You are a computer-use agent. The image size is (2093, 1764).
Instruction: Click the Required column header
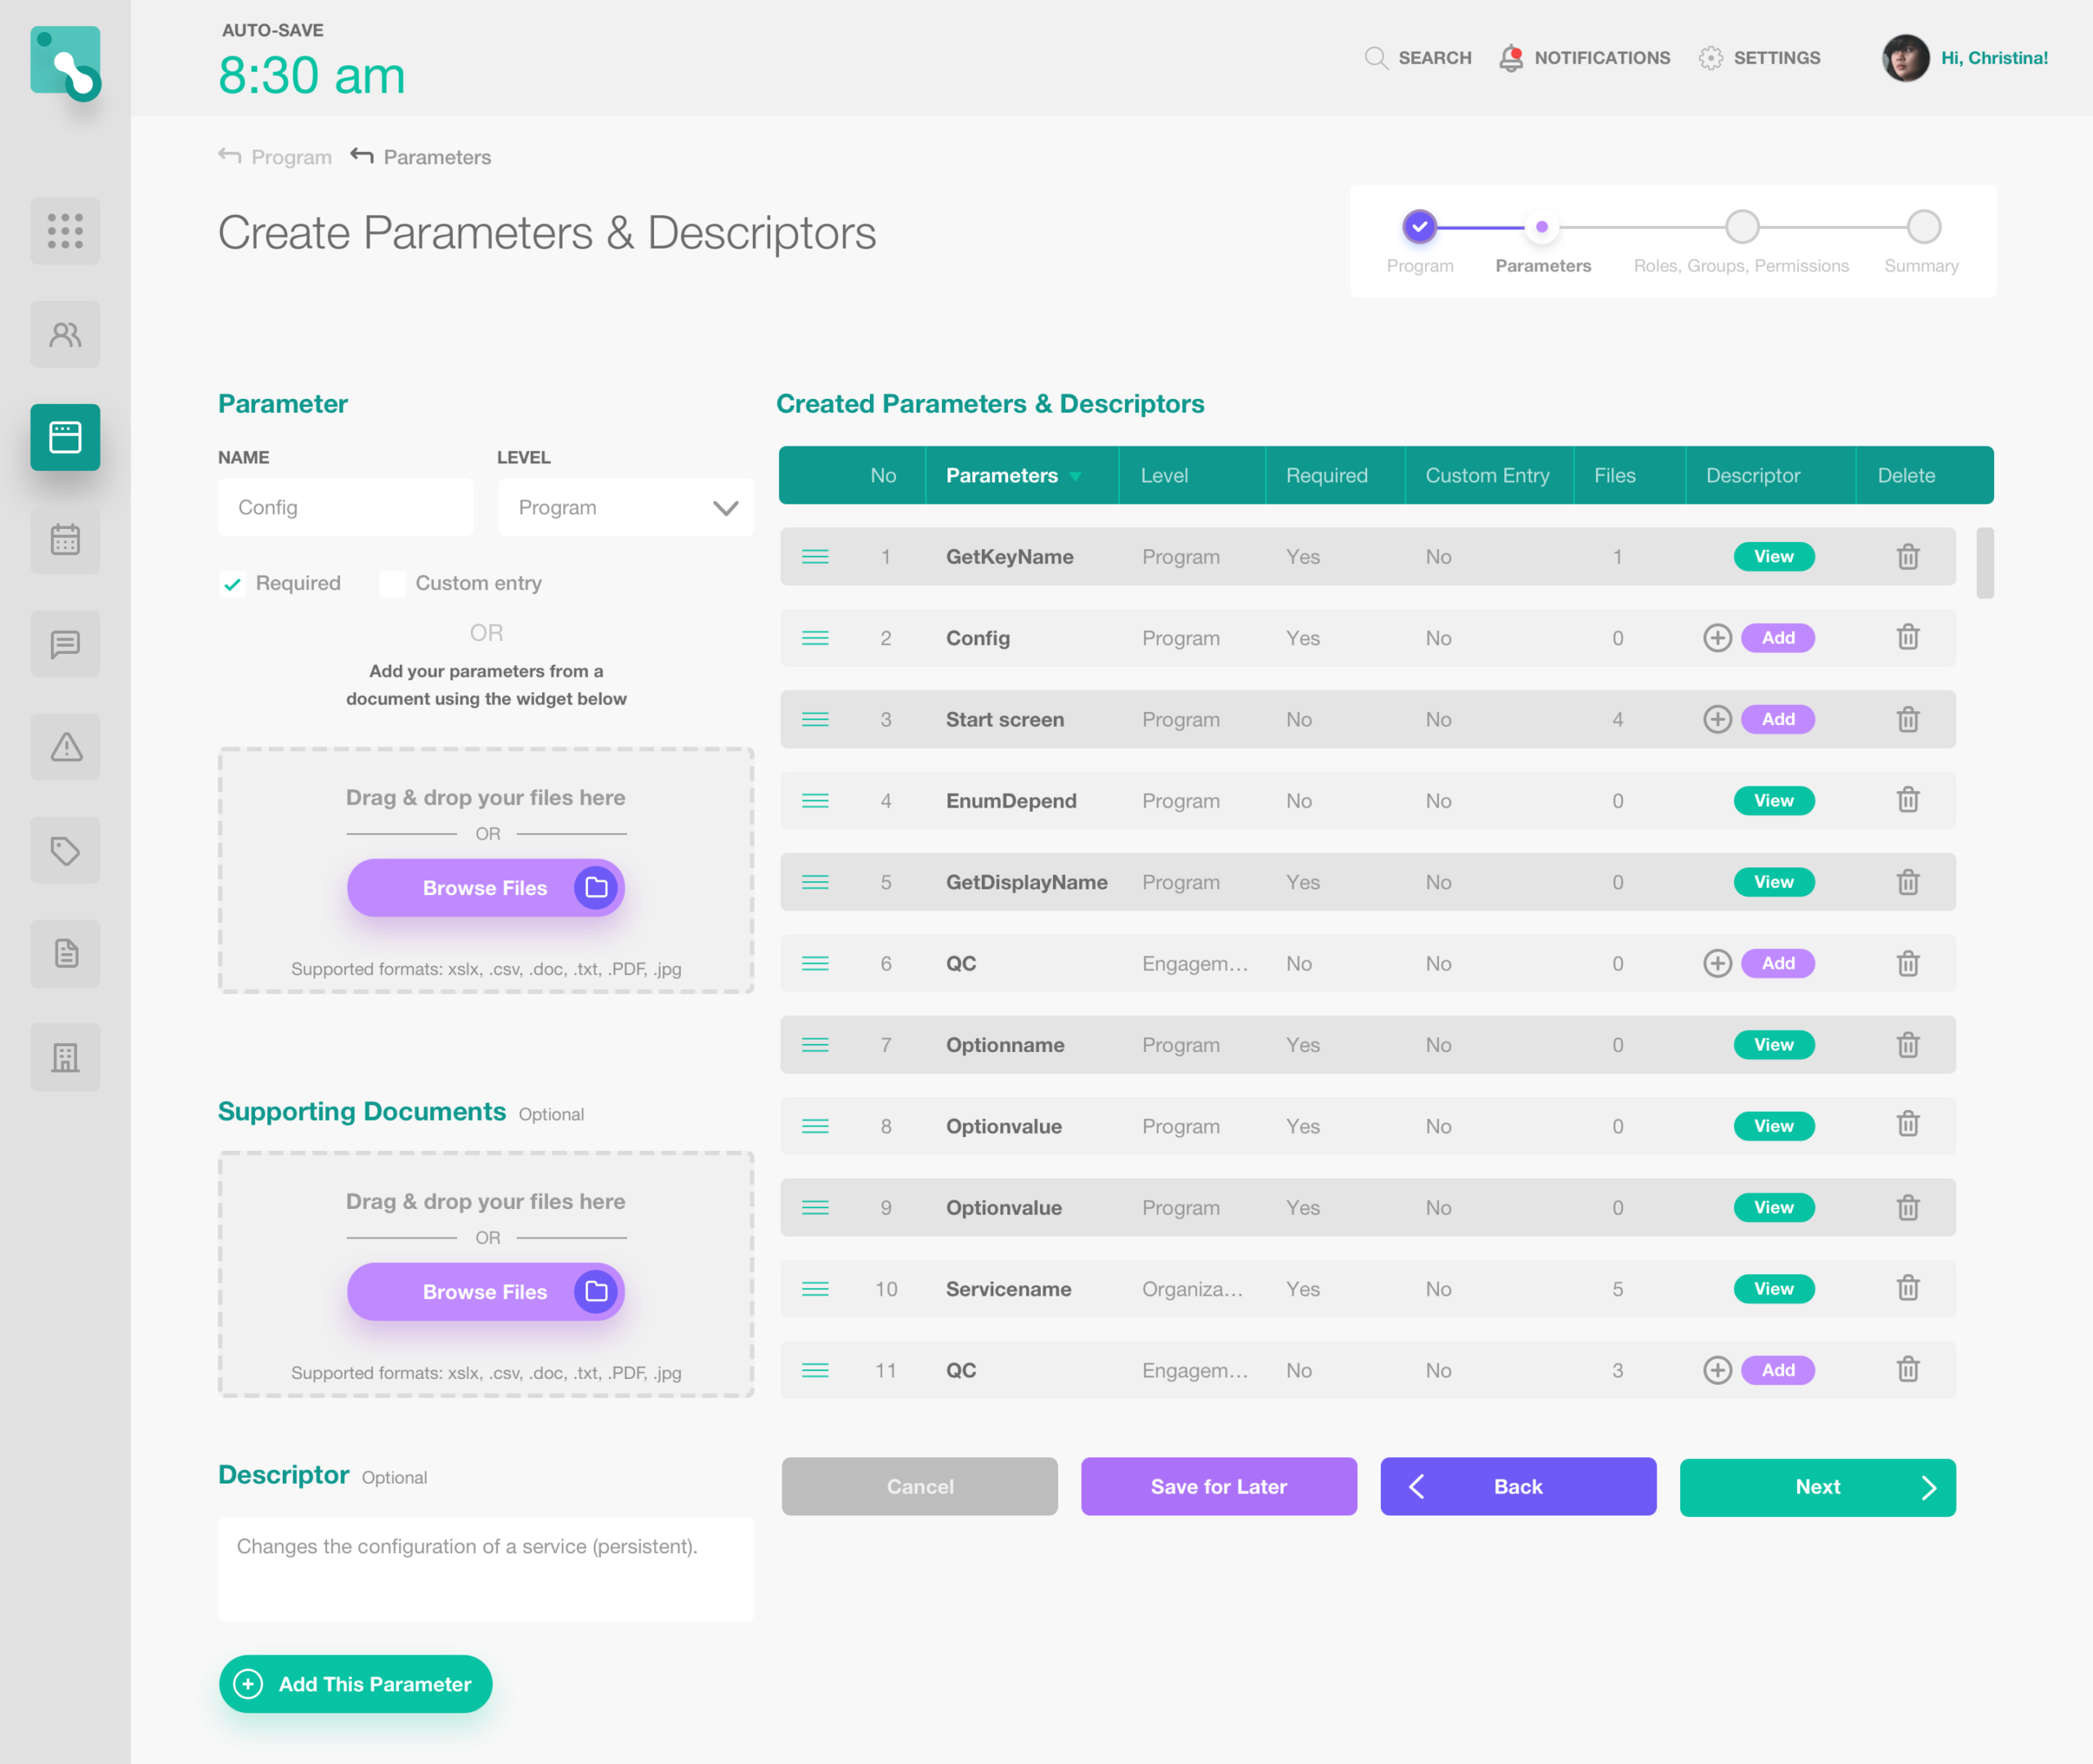click(x=1326, y=476)
